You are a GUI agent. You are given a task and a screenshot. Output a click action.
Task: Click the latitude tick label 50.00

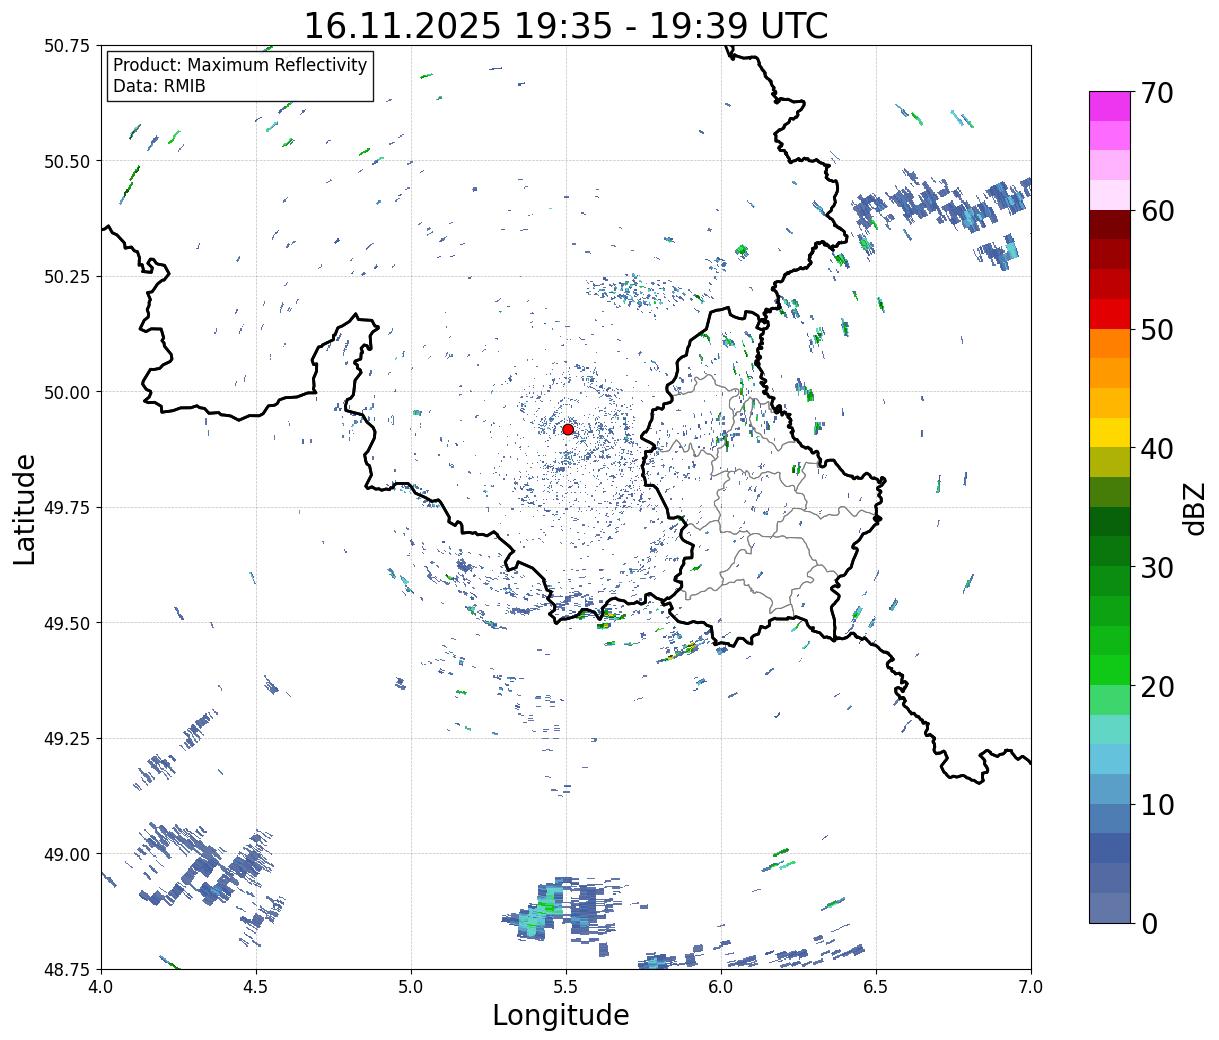click(x=68, y=392)
